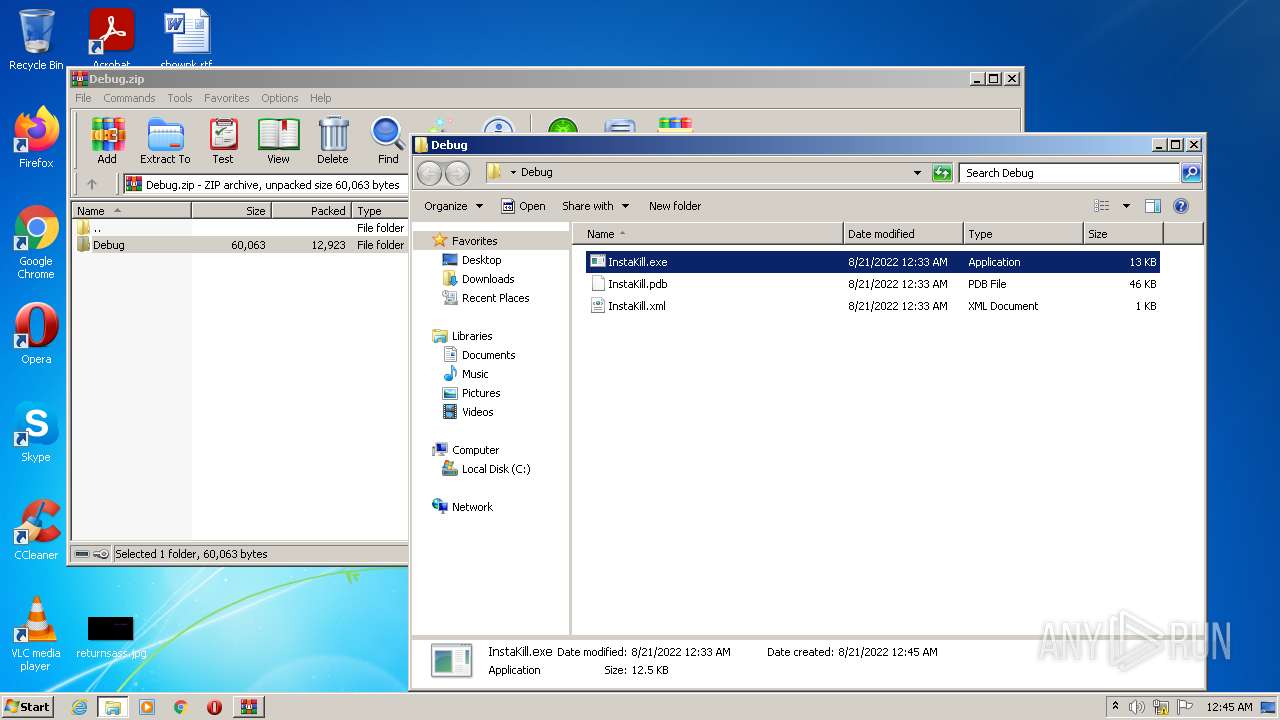Click the Explorer Forward button
Screen dimensions: 1280x720
(457, 173)
